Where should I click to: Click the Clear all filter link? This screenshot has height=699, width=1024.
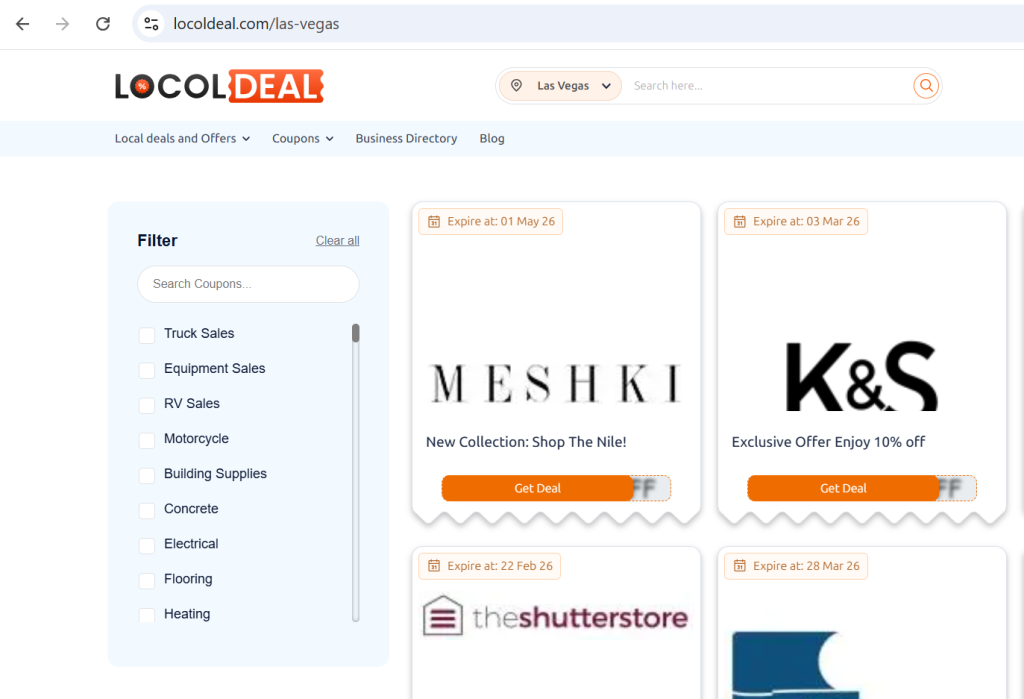click(337, 241)
